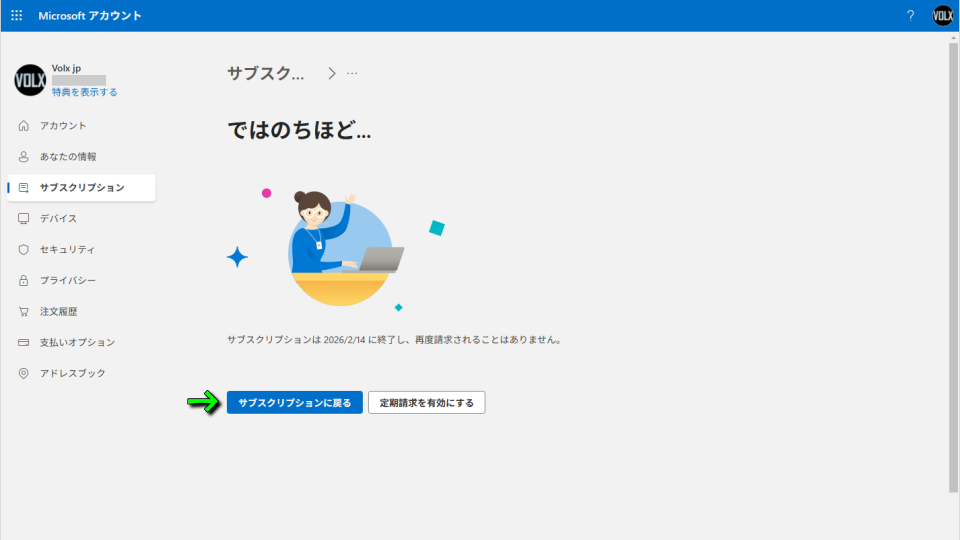Click the home icon beside アカウント

24,126
